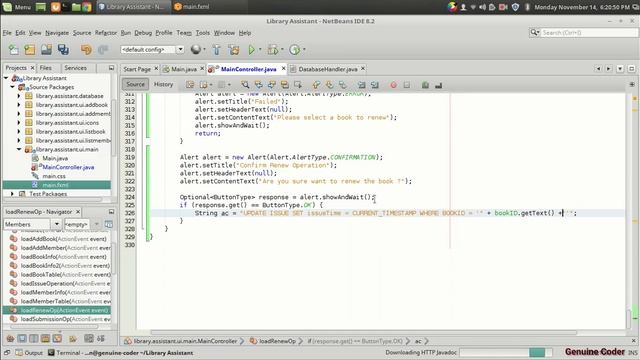Click the New File toolbar icon
Screen dimensions: 640x360
(x=13, y=50)
